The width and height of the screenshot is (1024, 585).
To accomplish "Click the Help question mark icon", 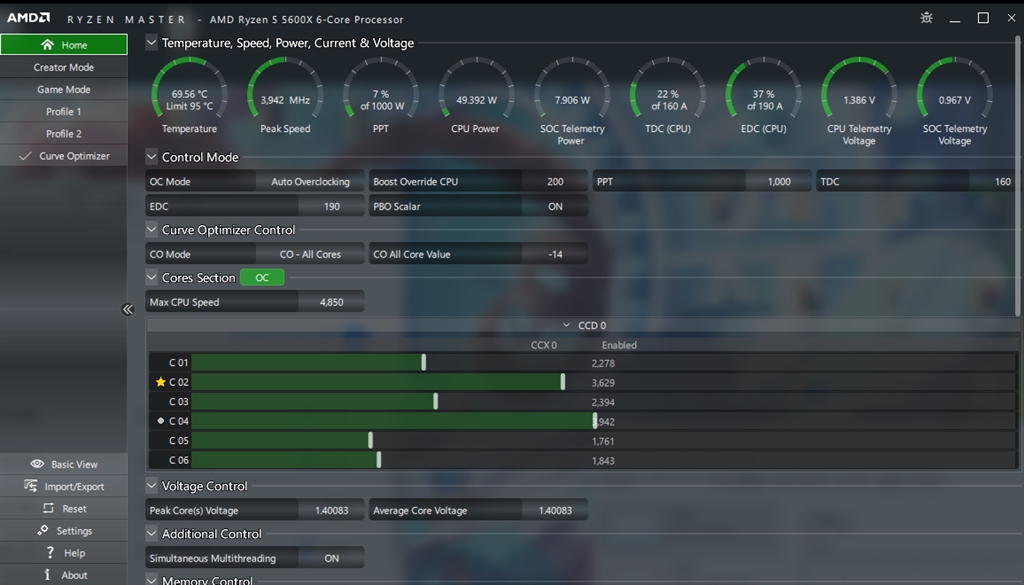I will [x=50, y=552].
